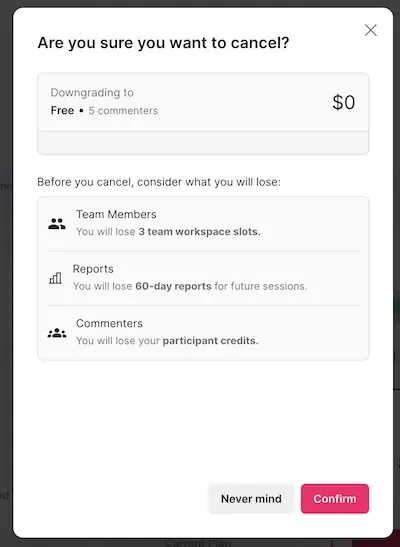Click the 60-day reports bold text
This screenshot has width=400, height=547.
(173, 286)
